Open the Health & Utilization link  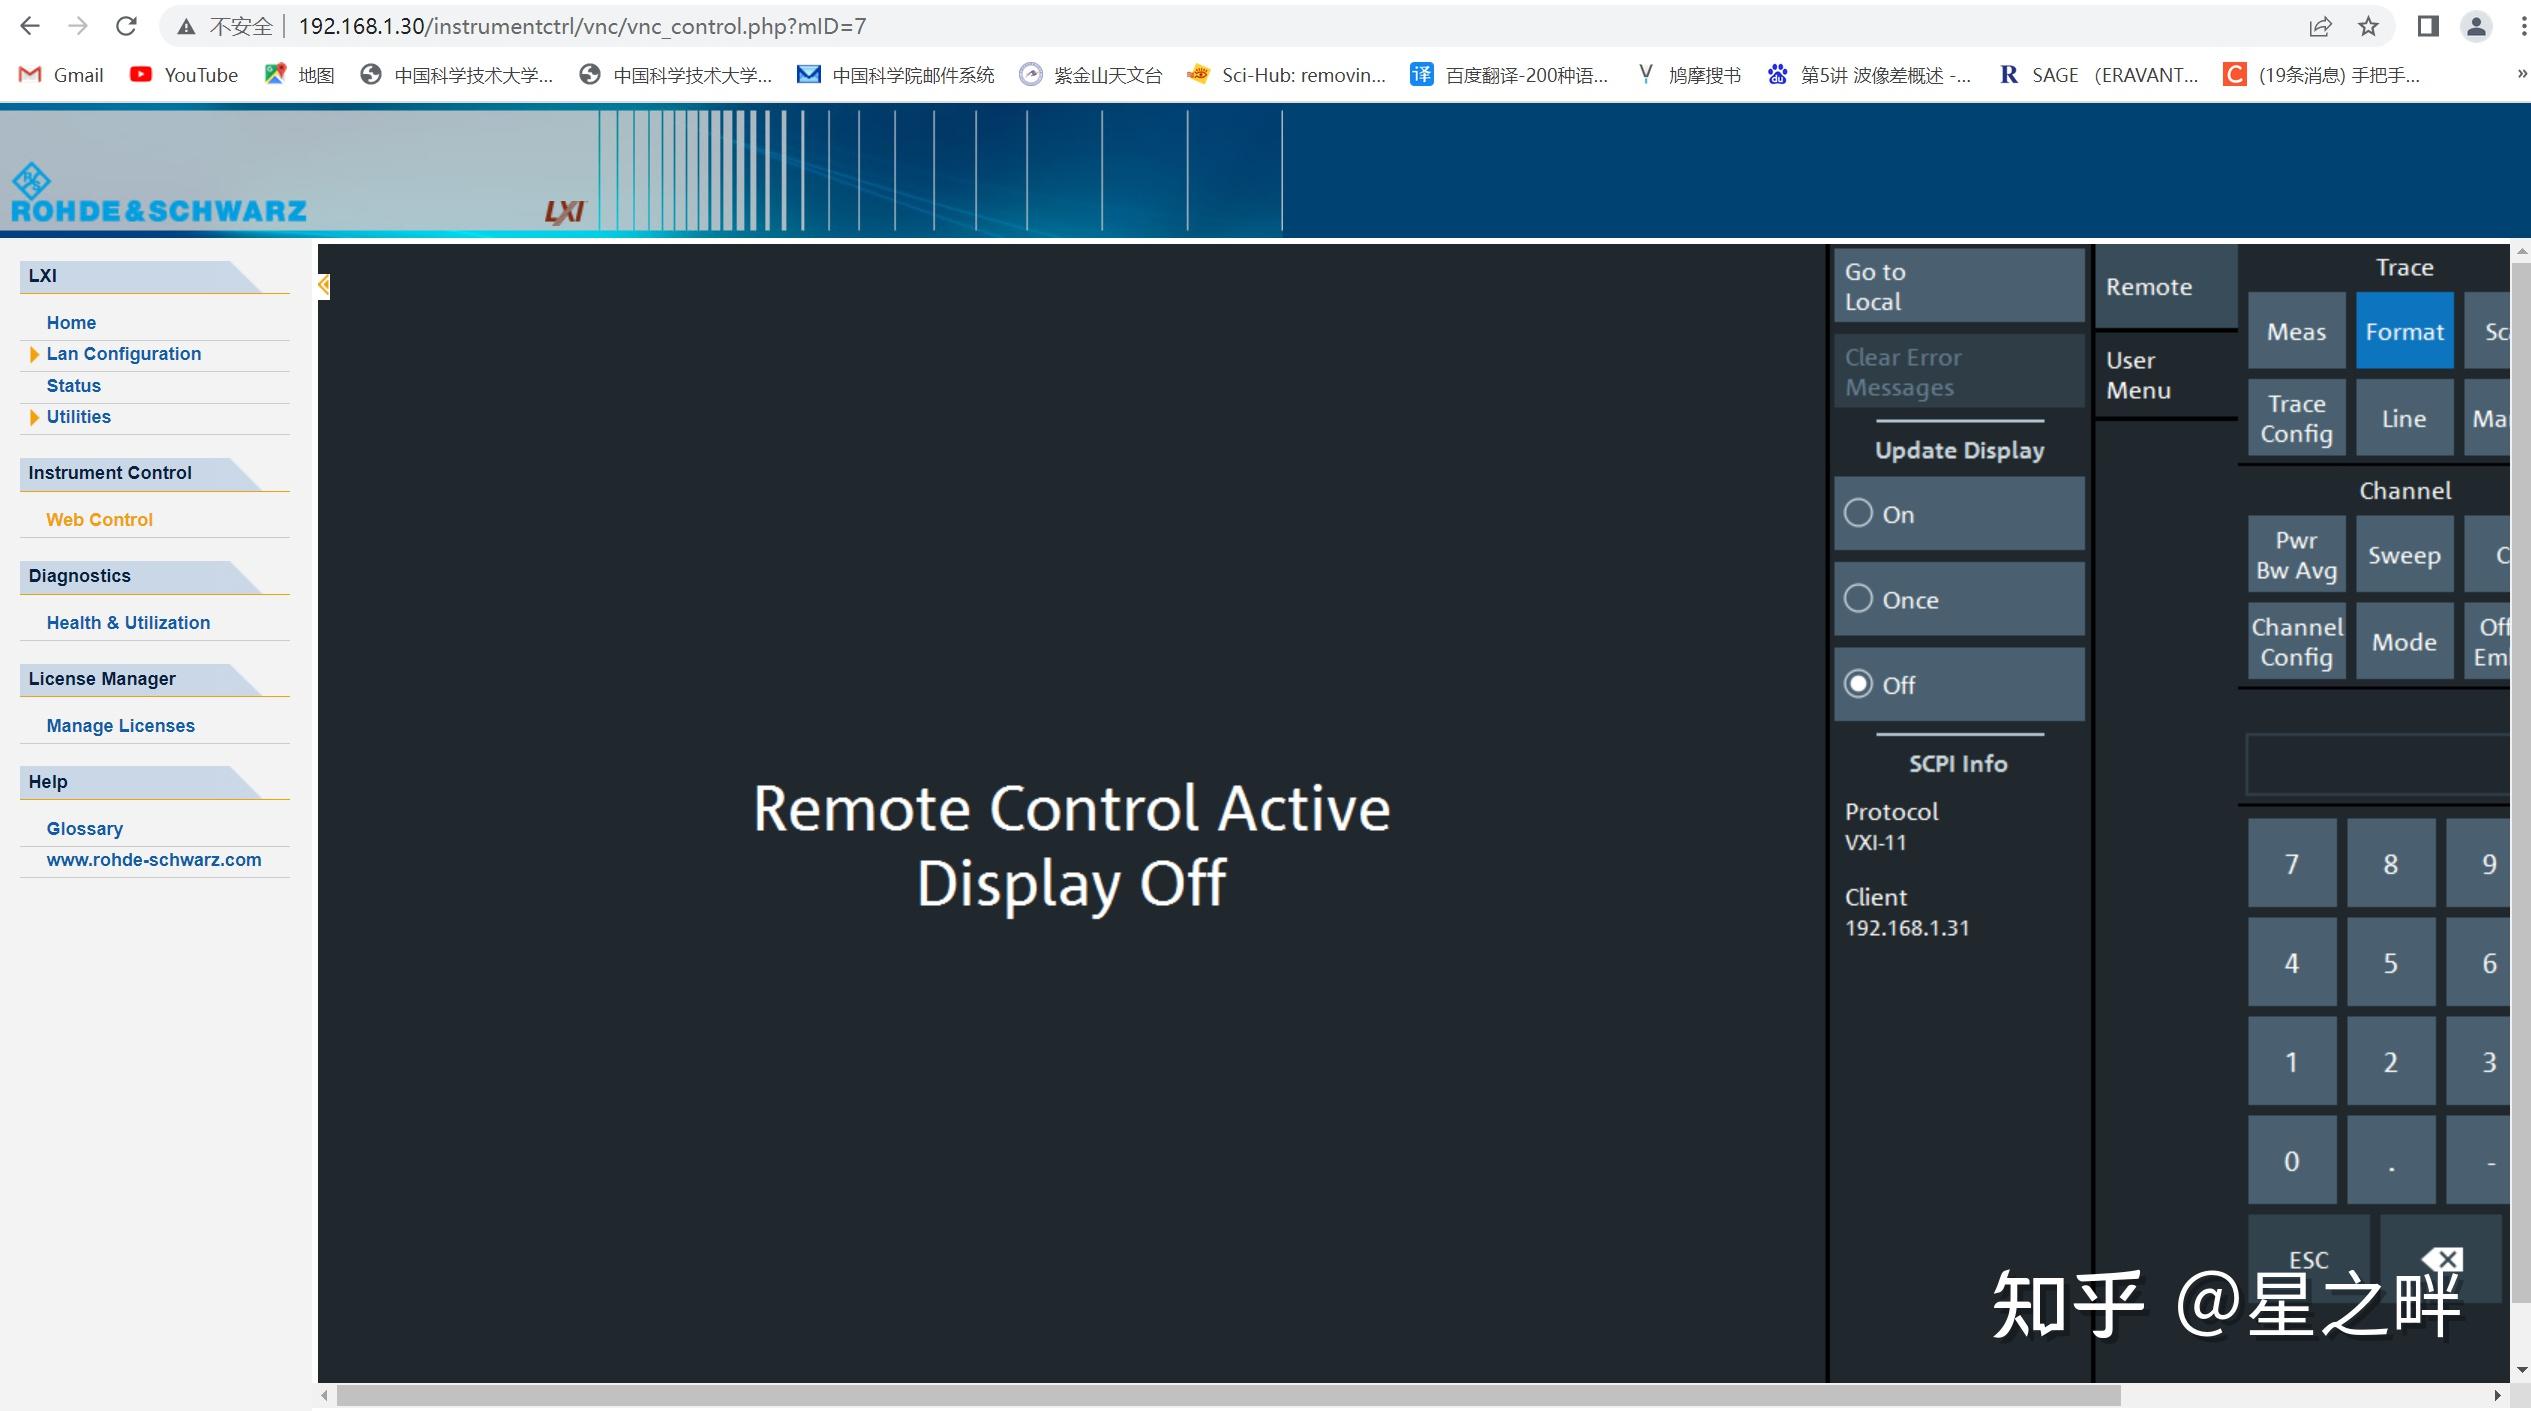coord(128,623)
